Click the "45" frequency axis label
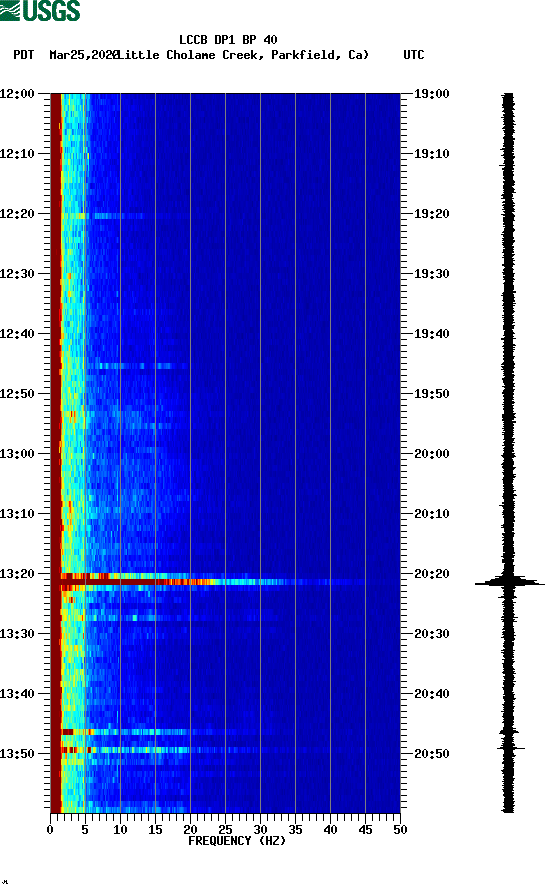Viewport: 552px width, 893px height. 365,830
